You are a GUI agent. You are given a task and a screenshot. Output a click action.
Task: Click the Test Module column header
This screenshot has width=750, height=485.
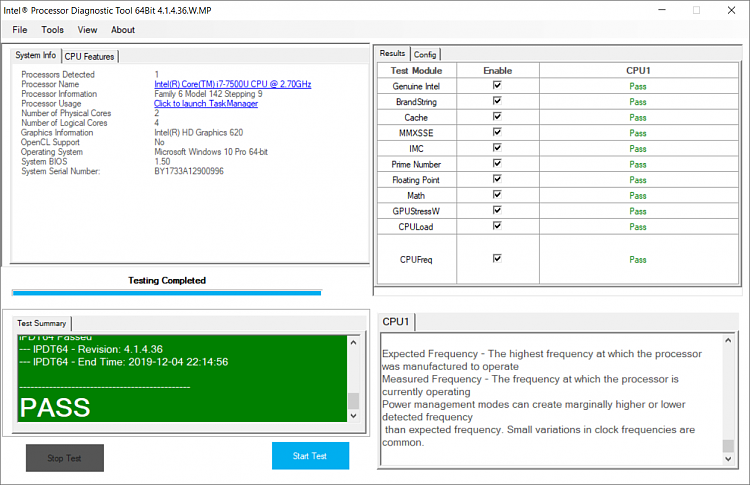[x=417, y=71]
